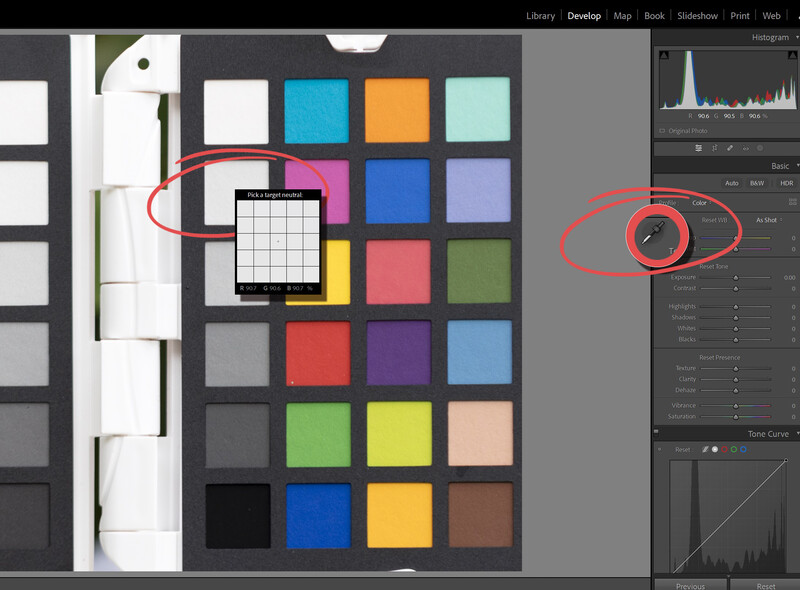Click Reset WB label
Viewport: 800px width, 590px height.
[714, 220]
